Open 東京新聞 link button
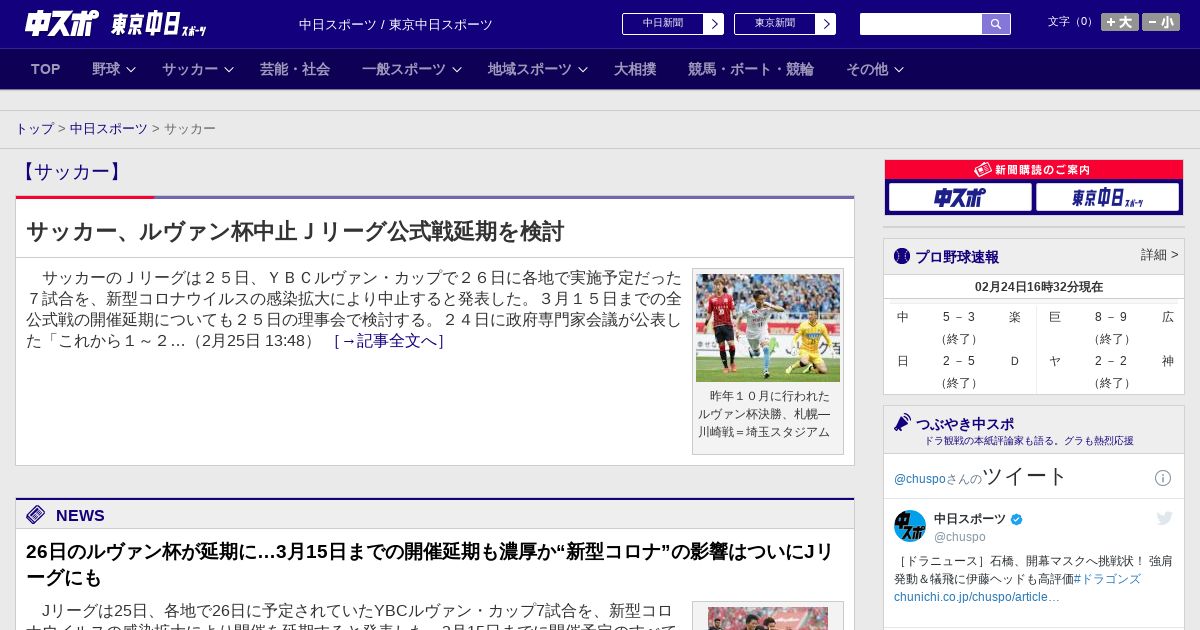This screenshot has height=630, width=1200. coord(775,24)
